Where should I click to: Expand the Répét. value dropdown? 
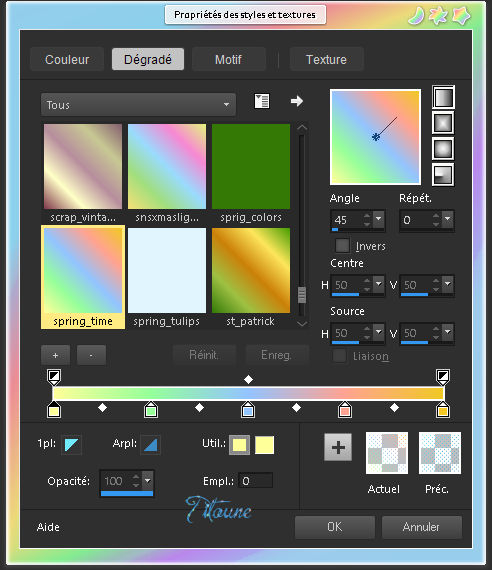pyautogui.click(x=448, y=219)
